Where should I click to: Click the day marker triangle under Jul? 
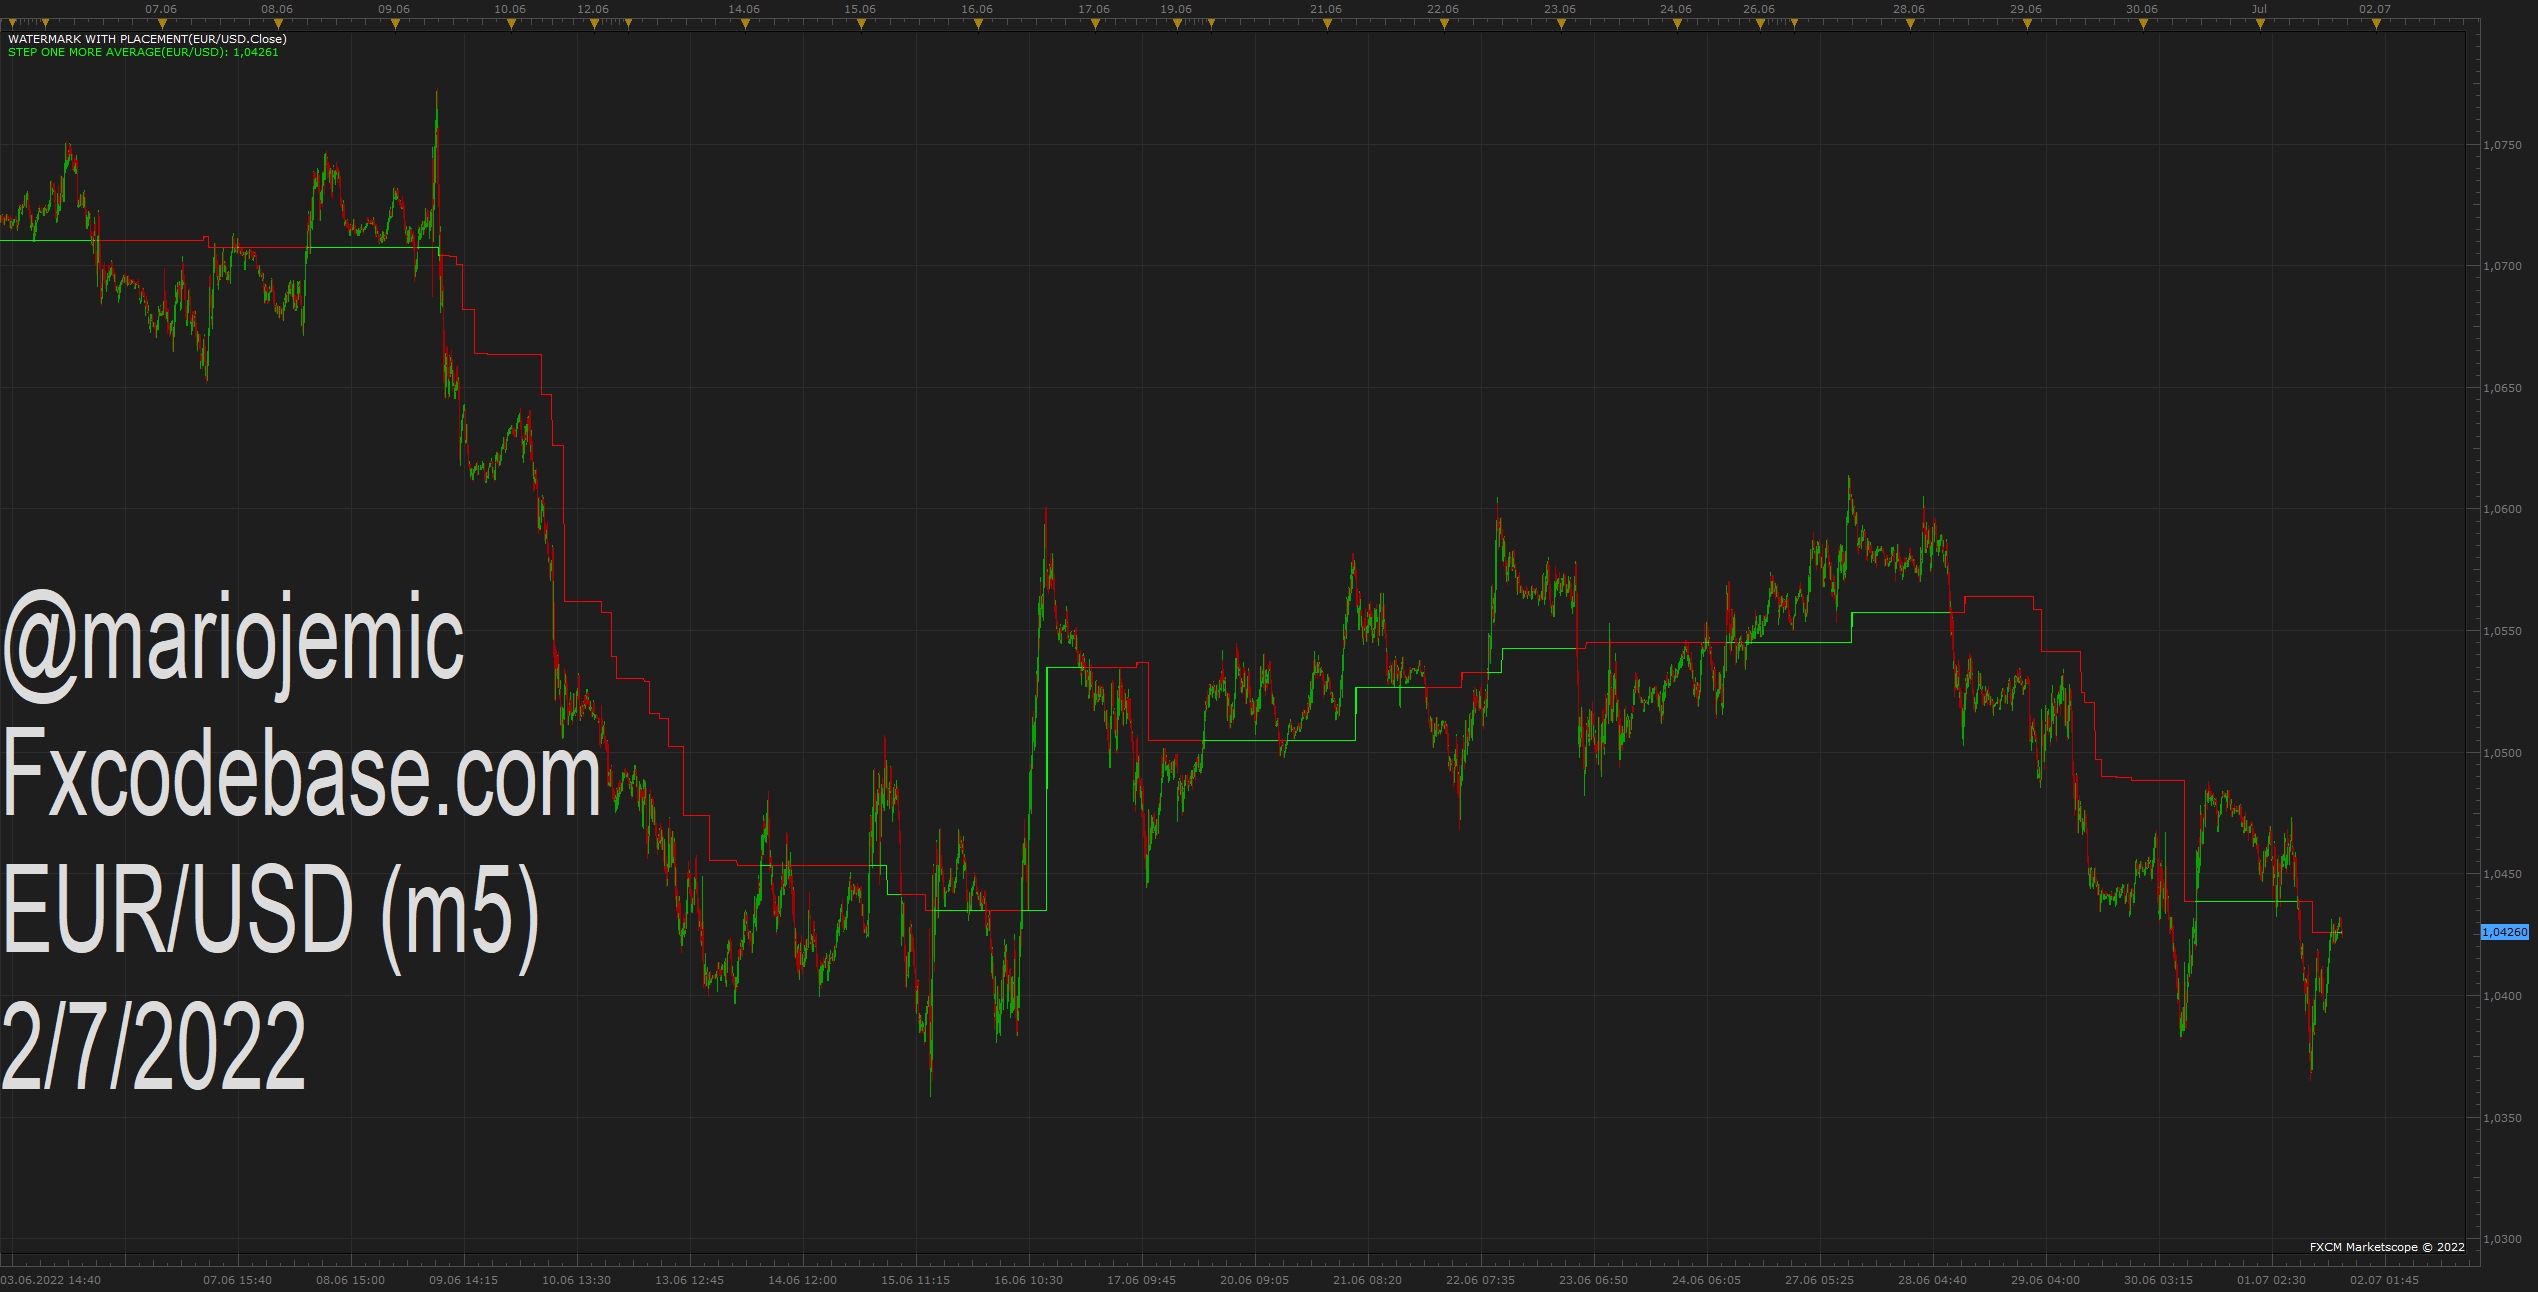point(2260,24)
